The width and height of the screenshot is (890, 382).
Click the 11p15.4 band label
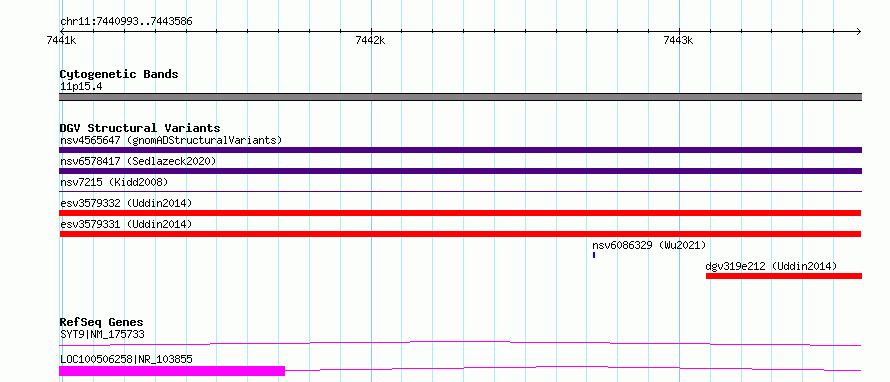tap(81, 87)
